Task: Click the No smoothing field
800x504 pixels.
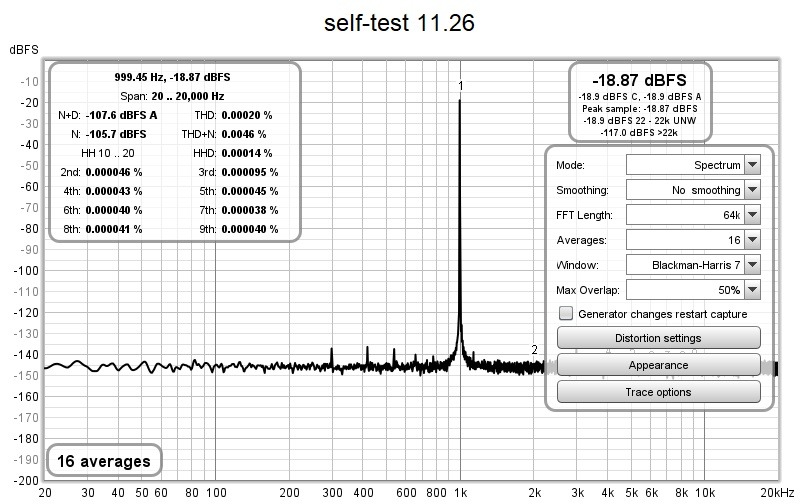Action: click(685, 190)
